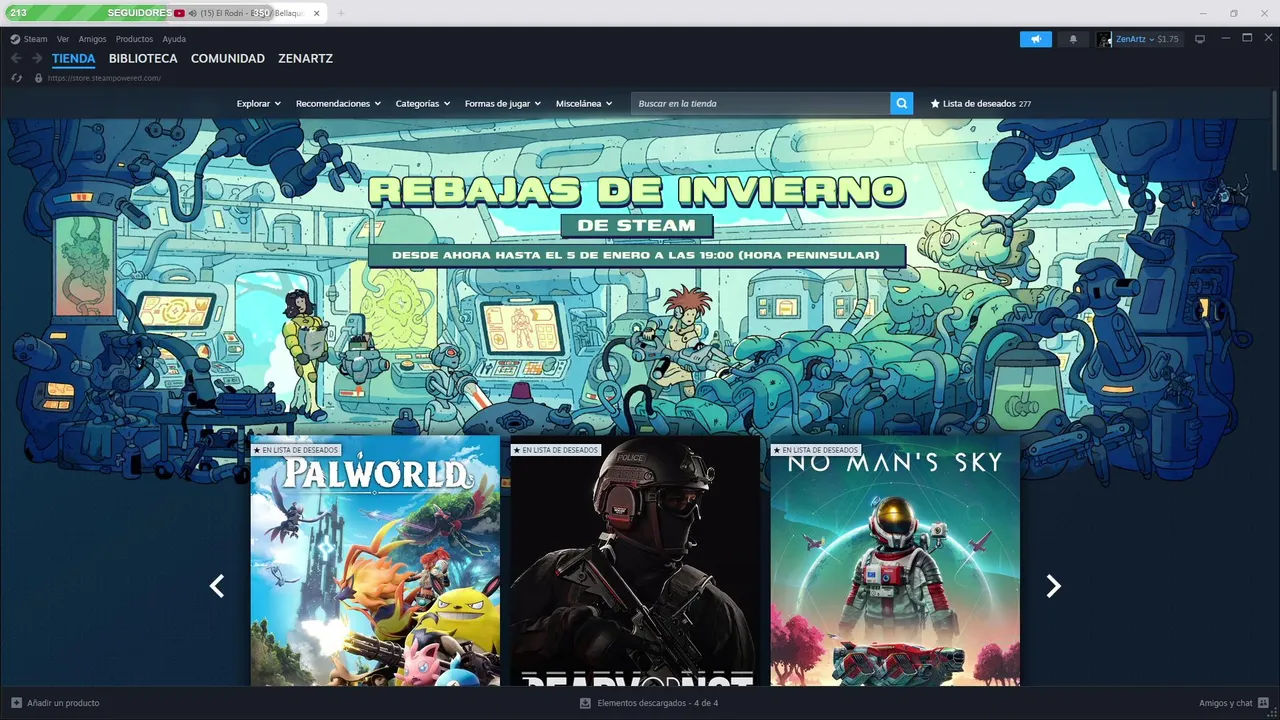Switch to Big Picture mode monitor icon
Screen dimensions: 1280x720
(x=1200, y=39)
